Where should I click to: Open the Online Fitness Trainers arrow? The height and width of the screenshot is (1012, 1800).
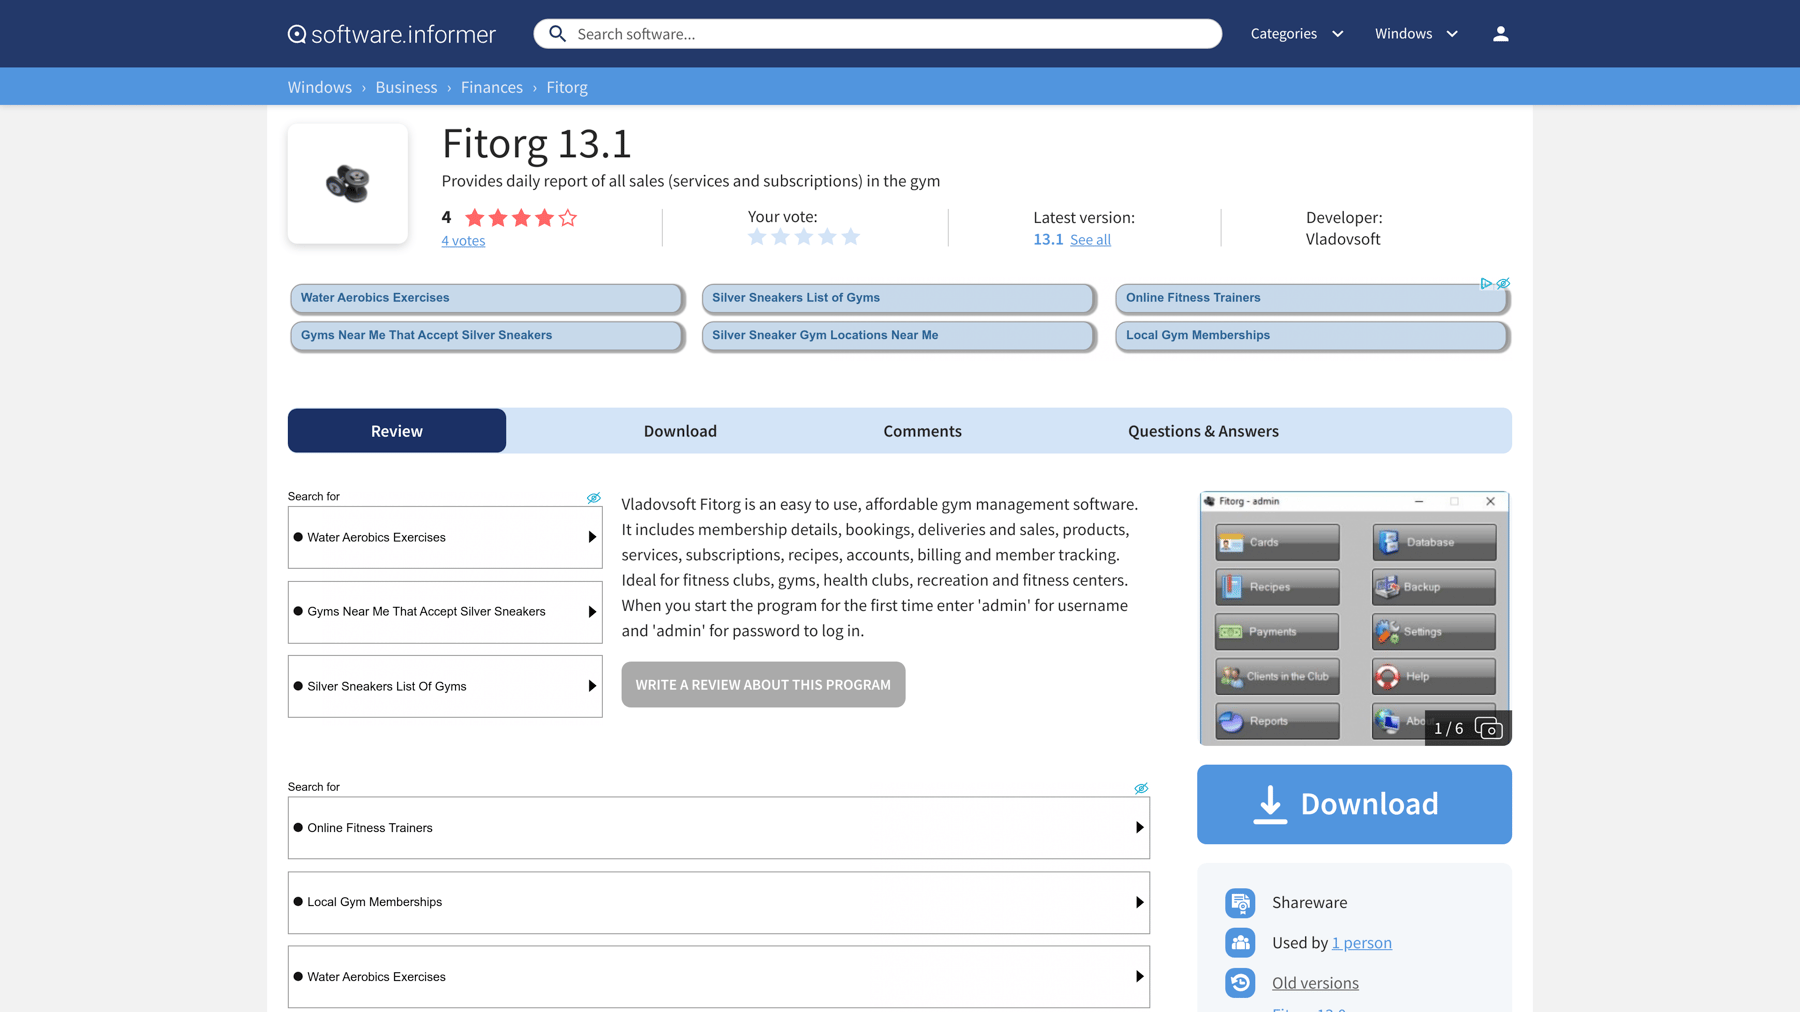click(x=1139, y=828)
